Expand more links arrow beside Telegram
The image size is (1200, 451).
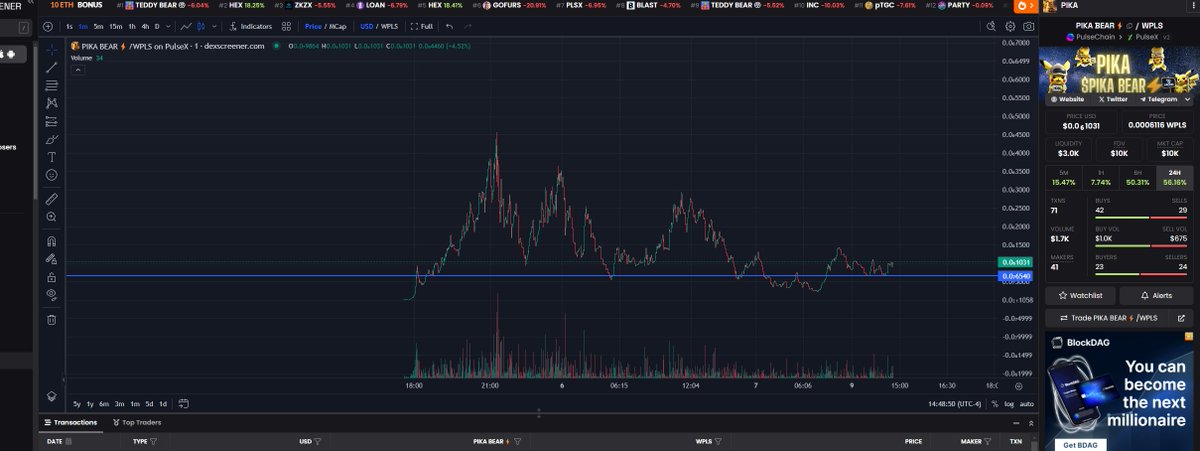point(1186,100)
